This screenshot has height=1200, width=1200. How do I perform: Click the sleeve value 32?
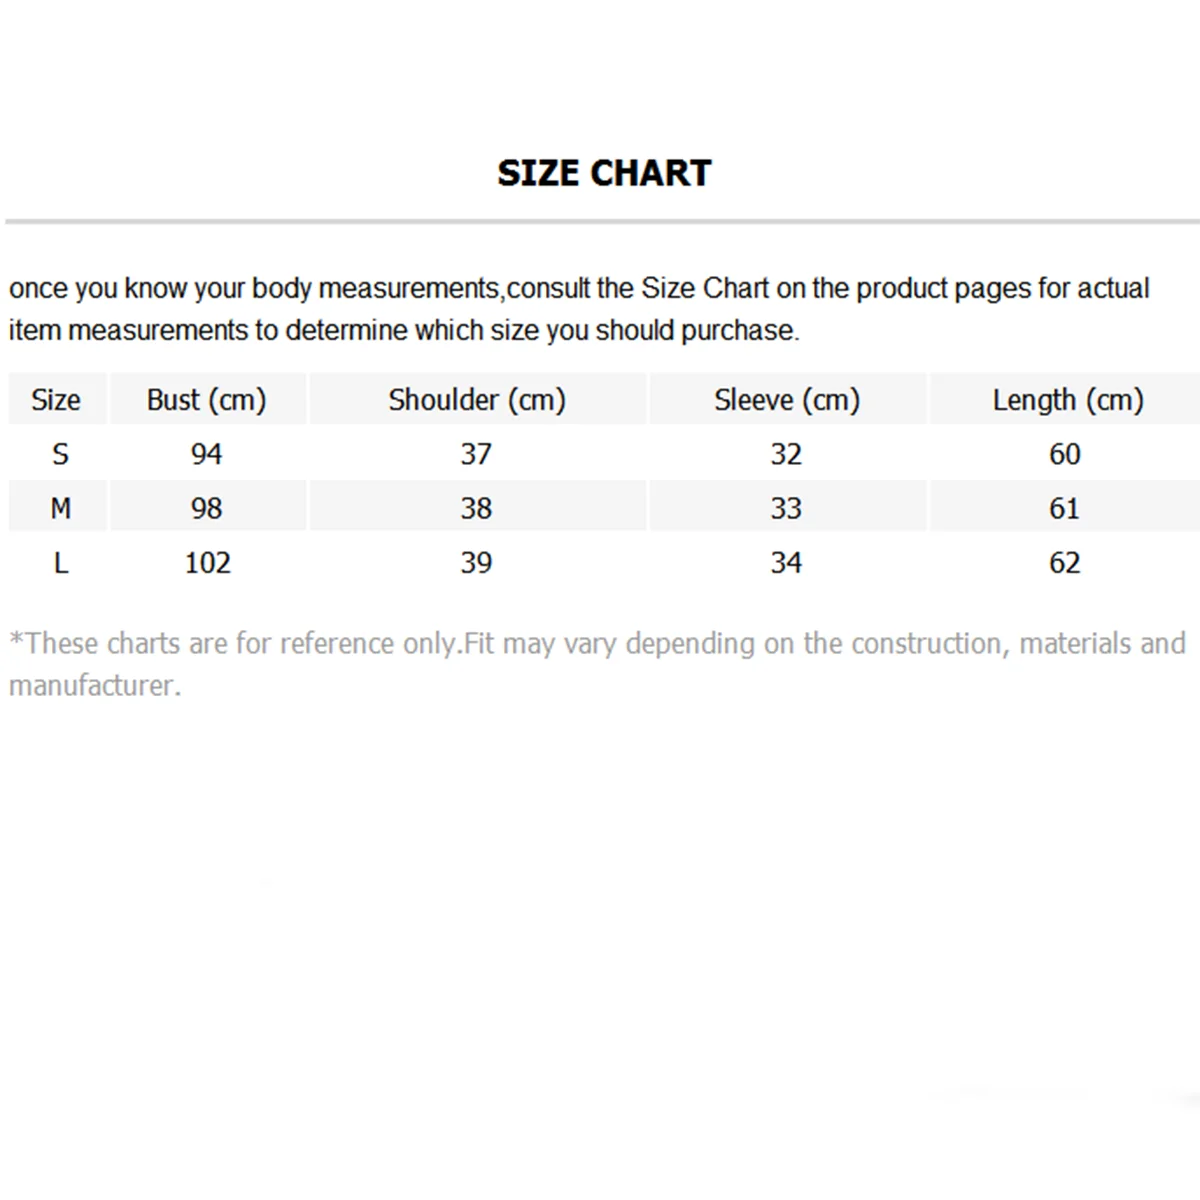pos(786,454)
